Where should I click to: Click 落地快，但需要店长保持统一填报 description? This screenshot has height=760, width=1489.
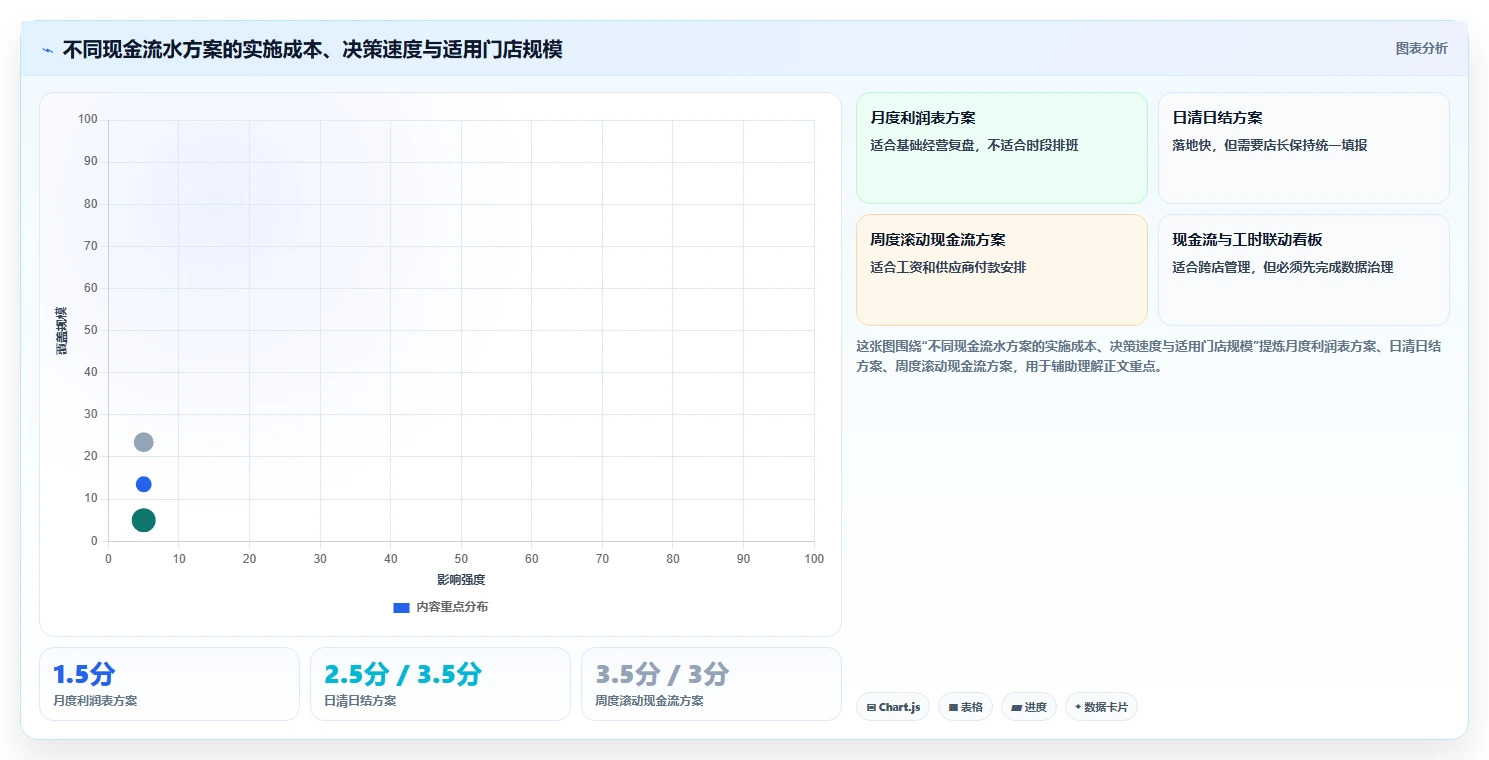1270,145
